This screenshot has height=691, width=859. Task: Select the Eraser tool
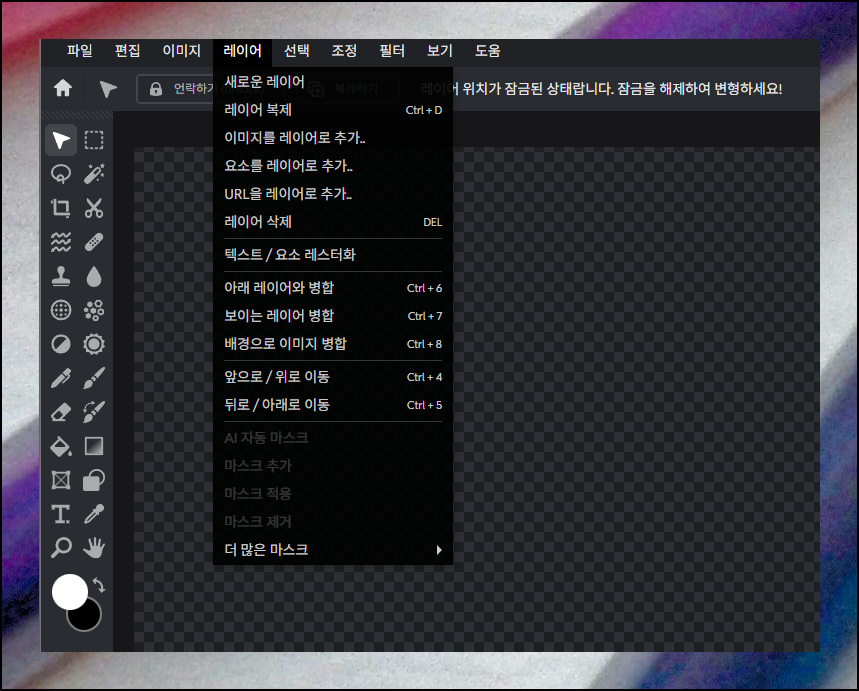point(61,412)
